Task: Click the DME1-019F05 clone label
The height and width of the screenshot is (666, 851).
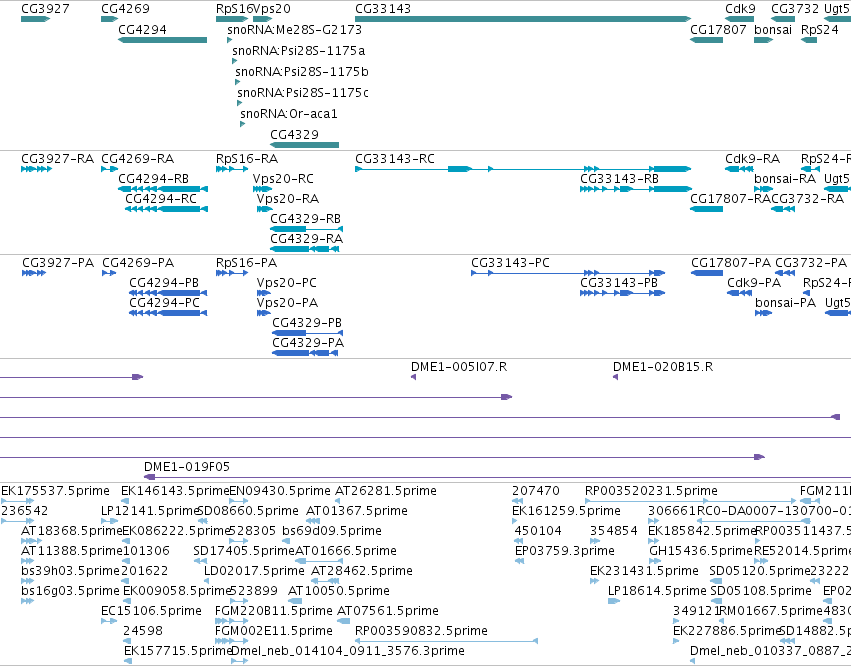Action: (187, 467)
